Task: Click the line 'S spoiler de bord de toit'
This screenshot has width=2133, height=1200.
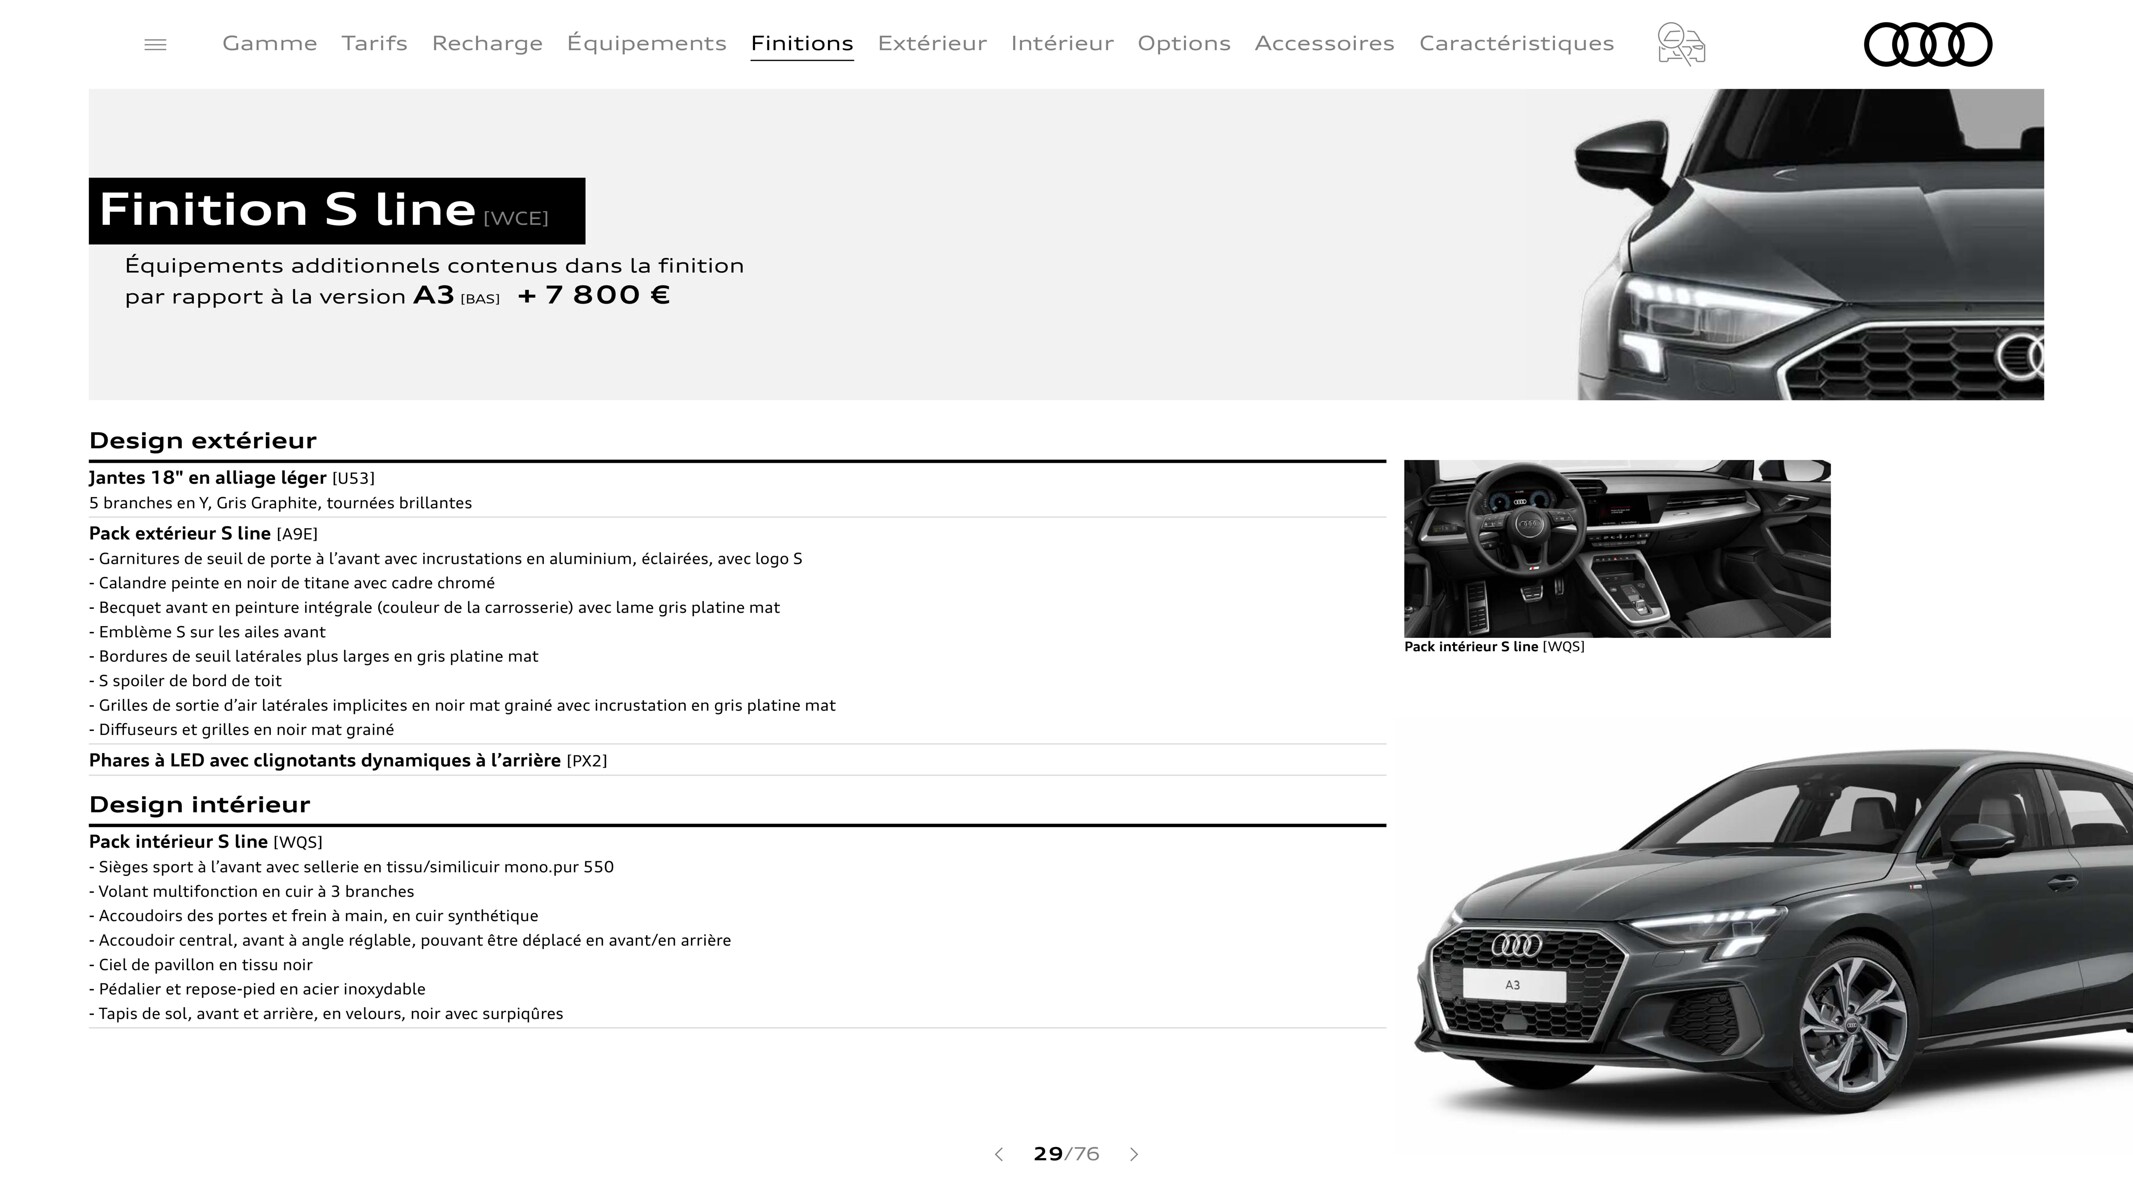Action: 186,681
